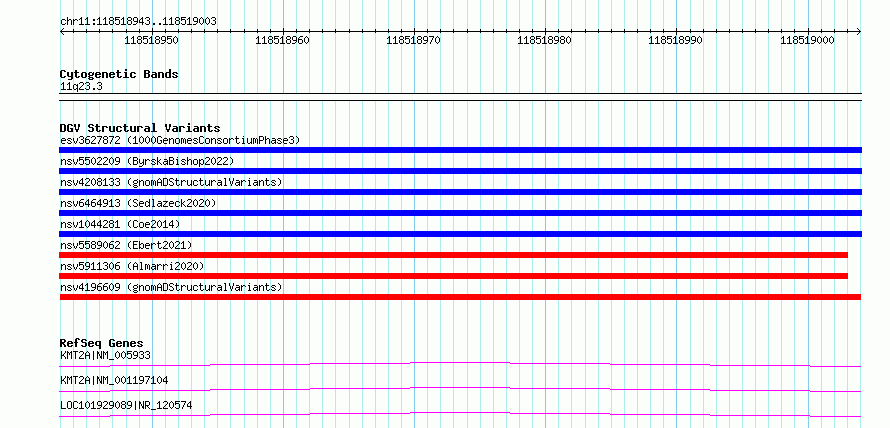Click the blue bar under esv3627872
The width and height of the screenshot is (890, 428).
(460, 150)
